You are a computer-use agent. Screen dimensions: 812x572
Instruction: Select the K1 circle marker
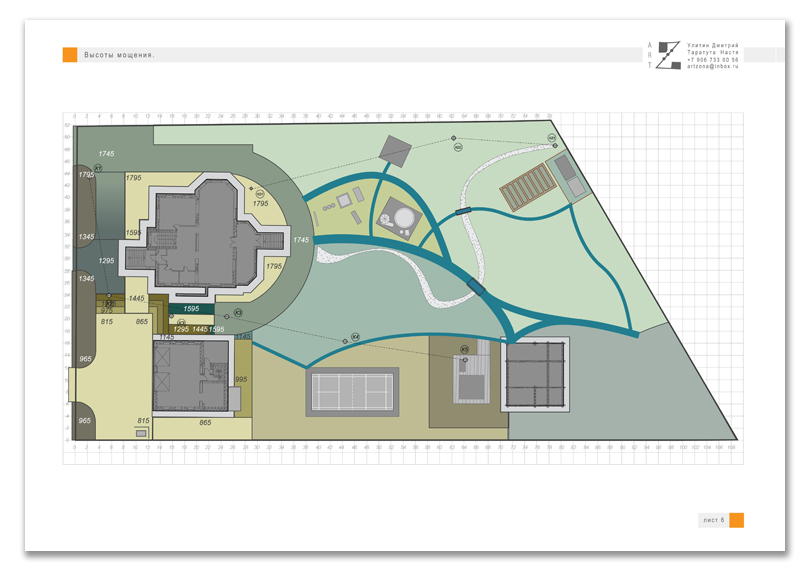coord(97,169)
